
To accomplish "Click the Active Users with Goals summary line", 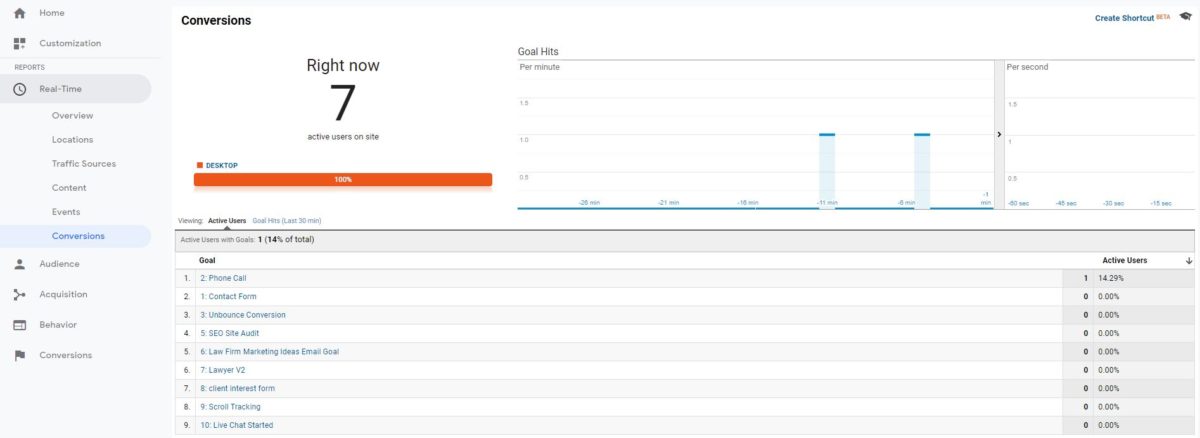I will tap(248, 240).
